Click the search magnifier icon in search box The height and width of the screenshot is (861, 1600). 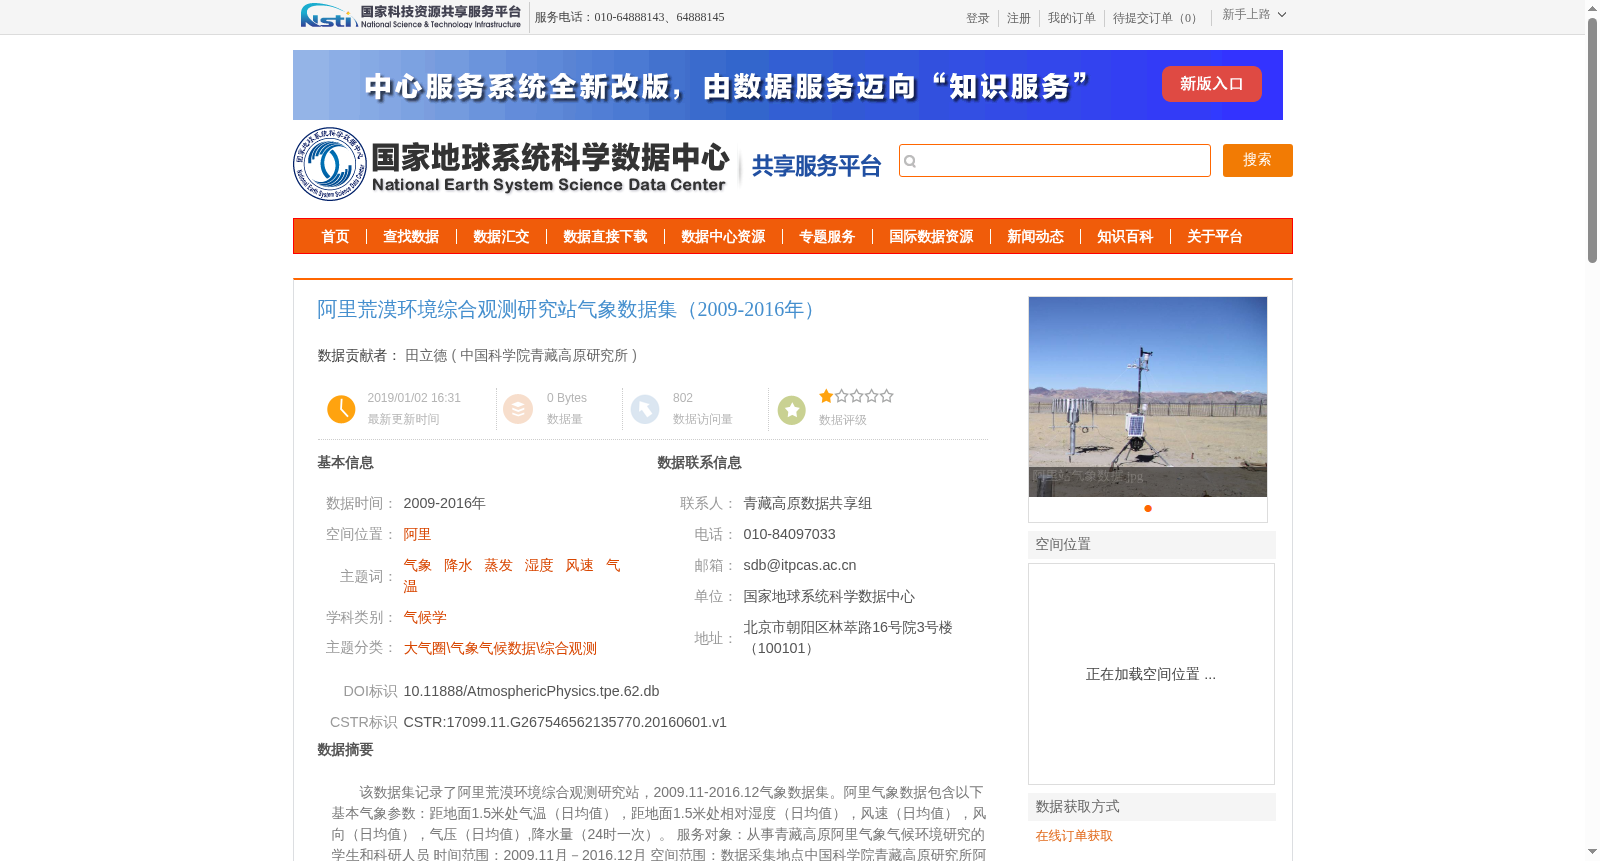[x=910, y=161]
